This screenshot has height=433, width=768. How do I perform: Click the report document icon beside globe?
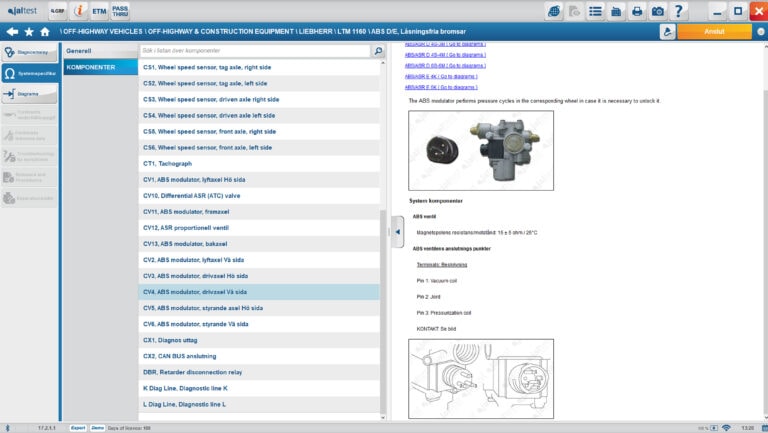[575, 11]
